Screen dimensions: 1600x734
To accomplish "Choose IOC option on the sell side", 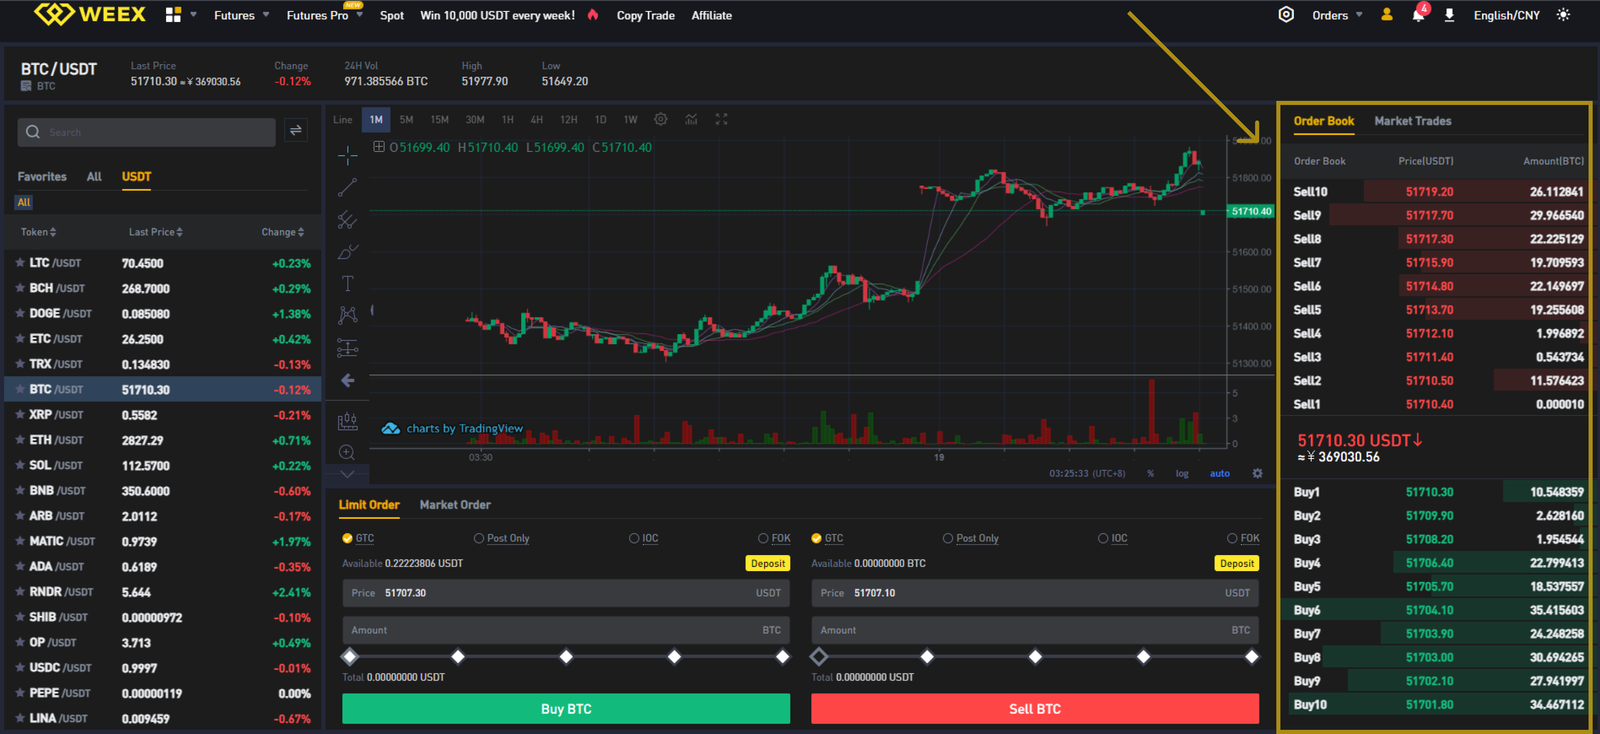I will [1113, 538].
